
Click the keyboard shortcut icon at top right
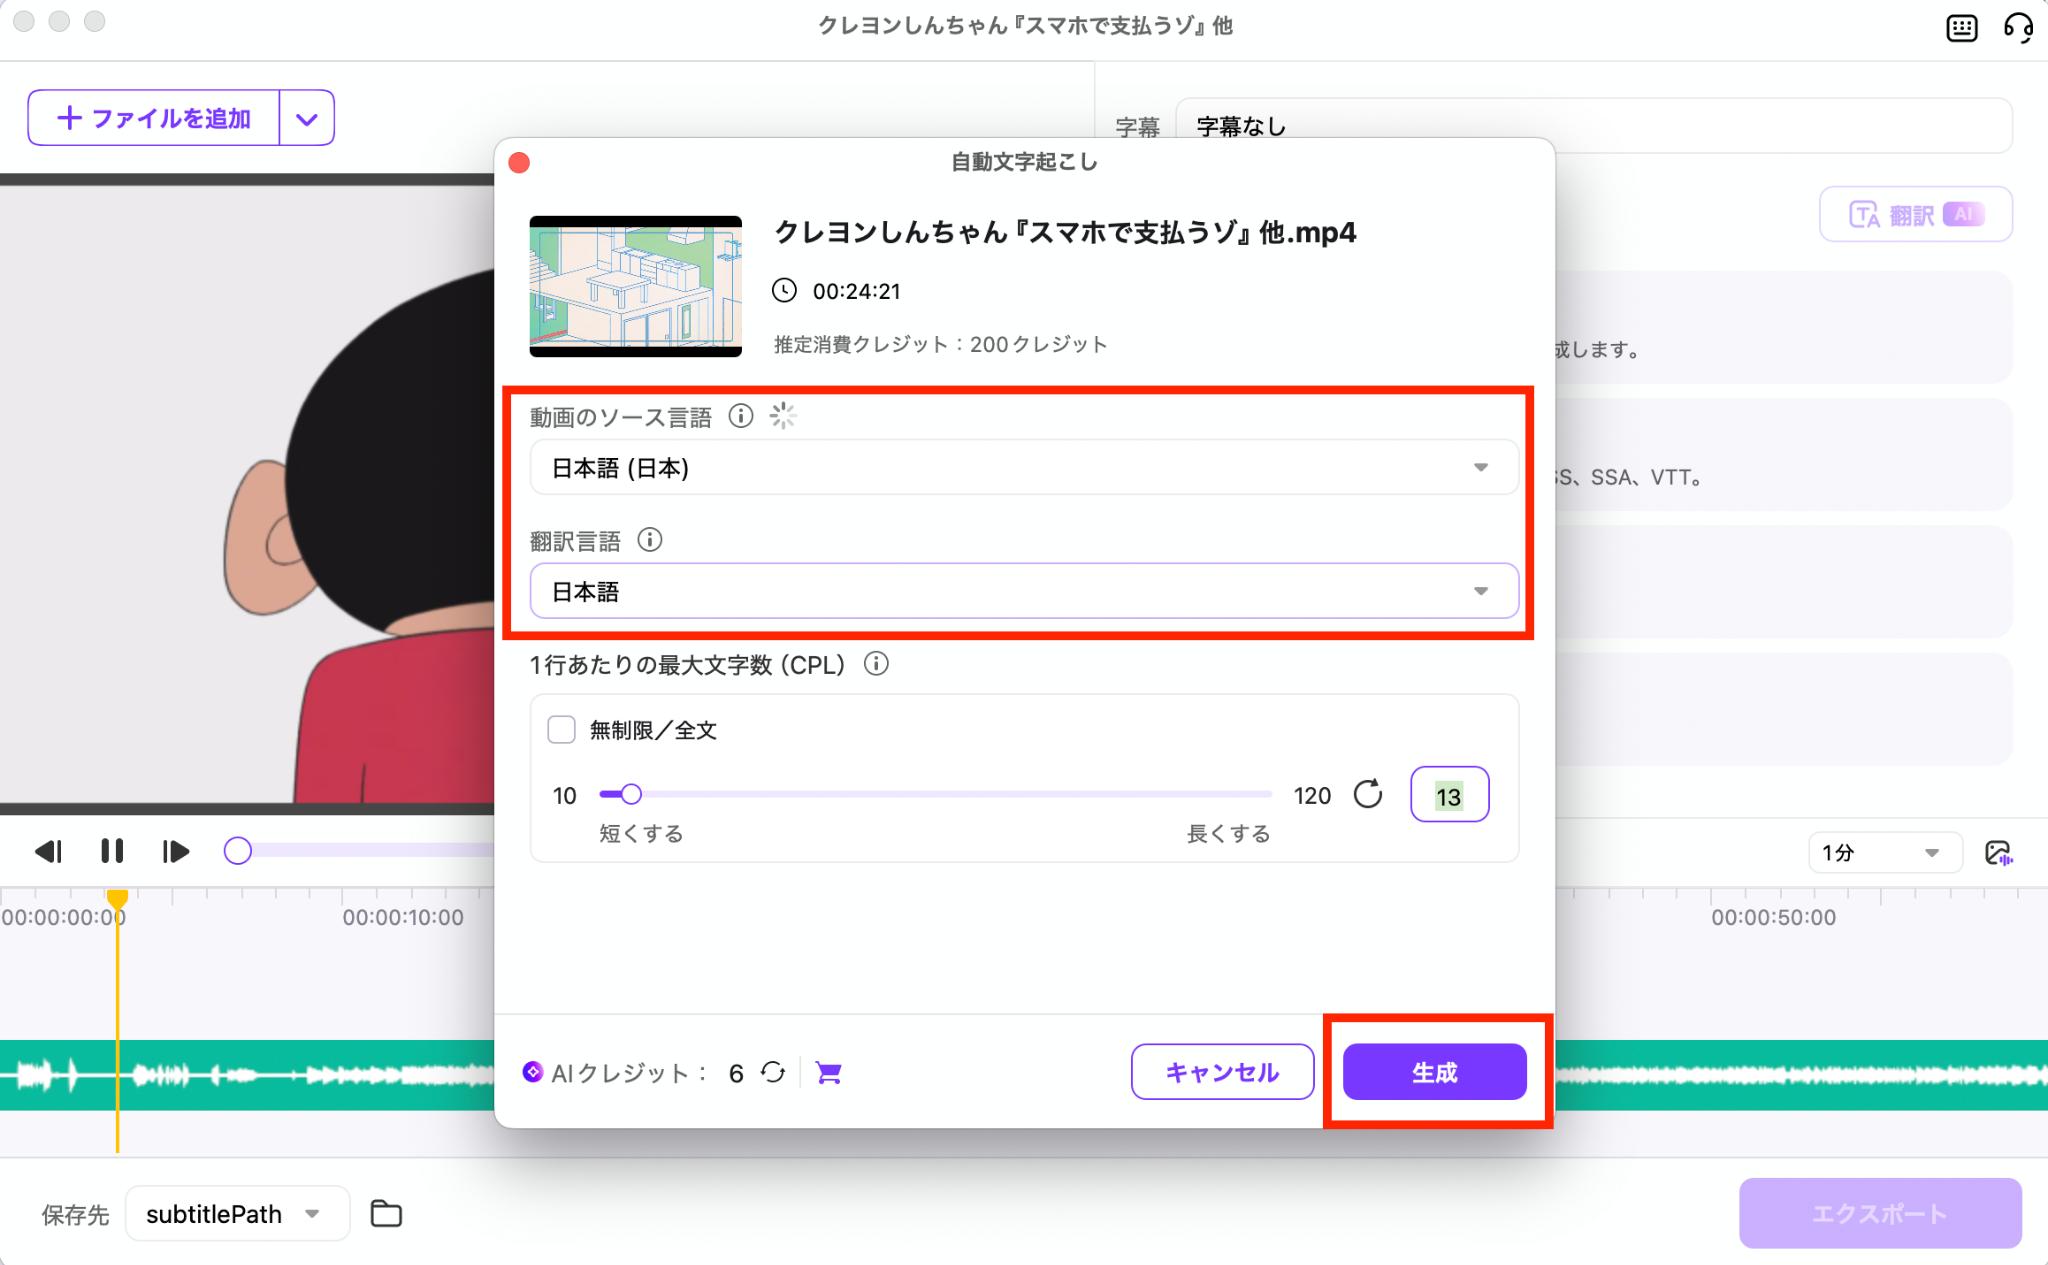(1961, 27)
